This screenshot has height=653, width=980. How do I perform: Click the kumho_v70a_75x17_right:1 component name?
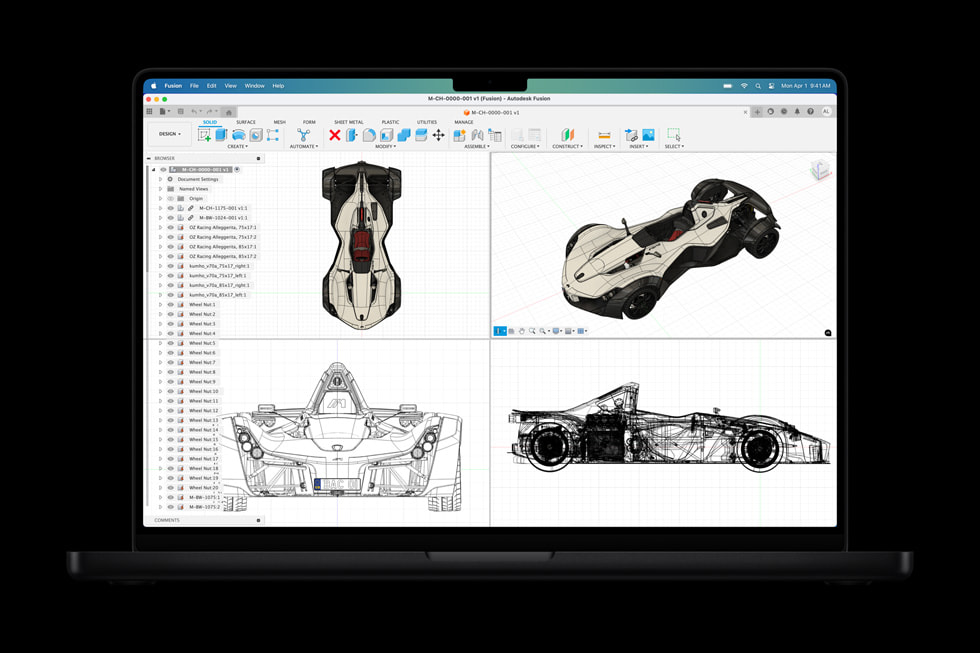pyautogui.click(x=219, y=266)
